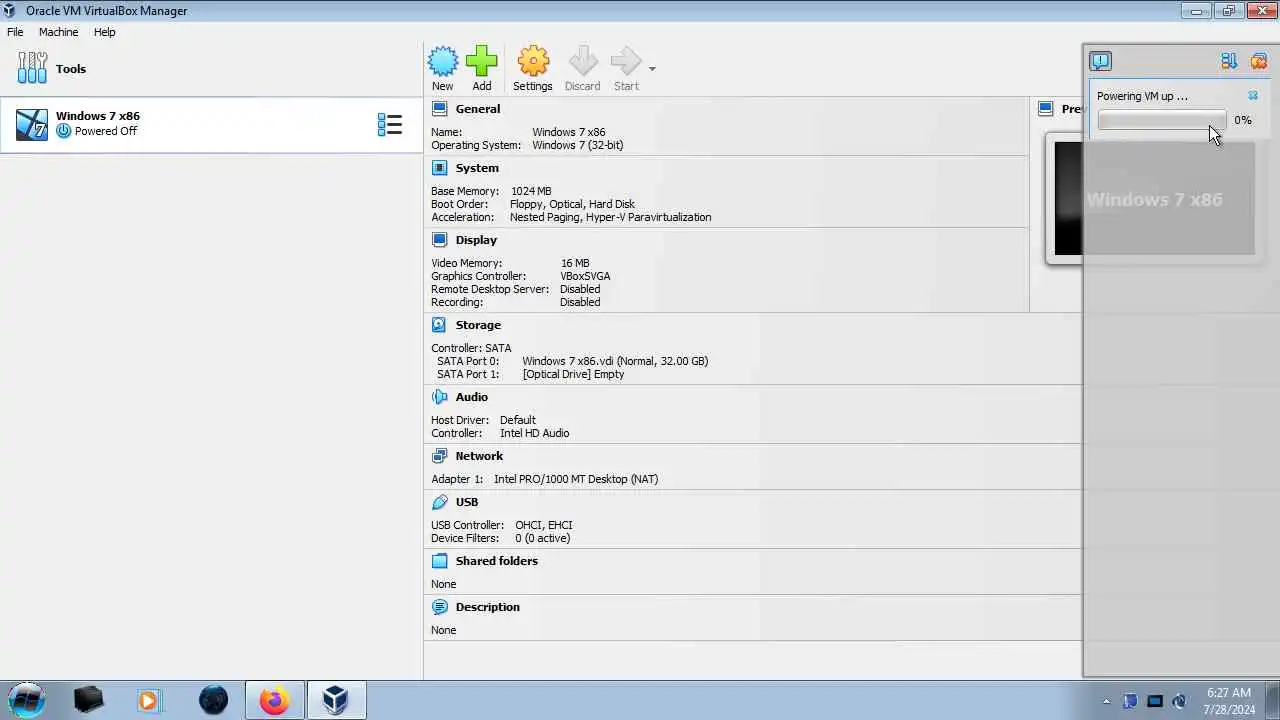This screenshot has height=720, width=1280.
Task: Start the VM with the green arrow
Action: (x=626, y=69)
